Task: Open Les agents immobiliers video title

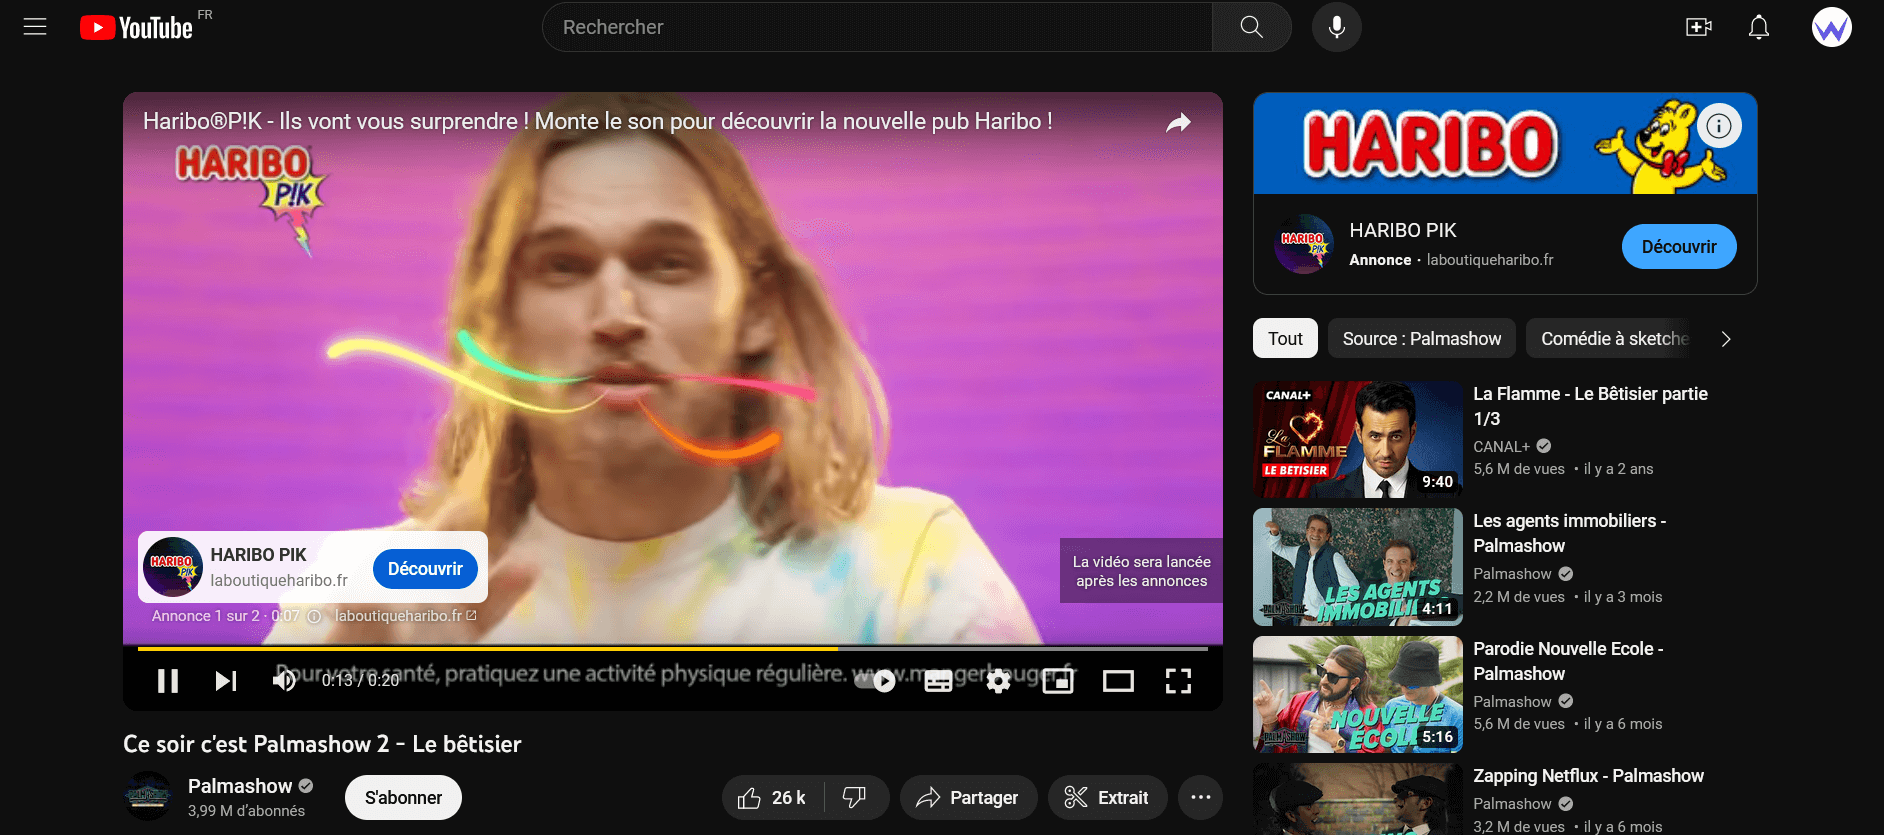Action: click(x=1569, y=533)
